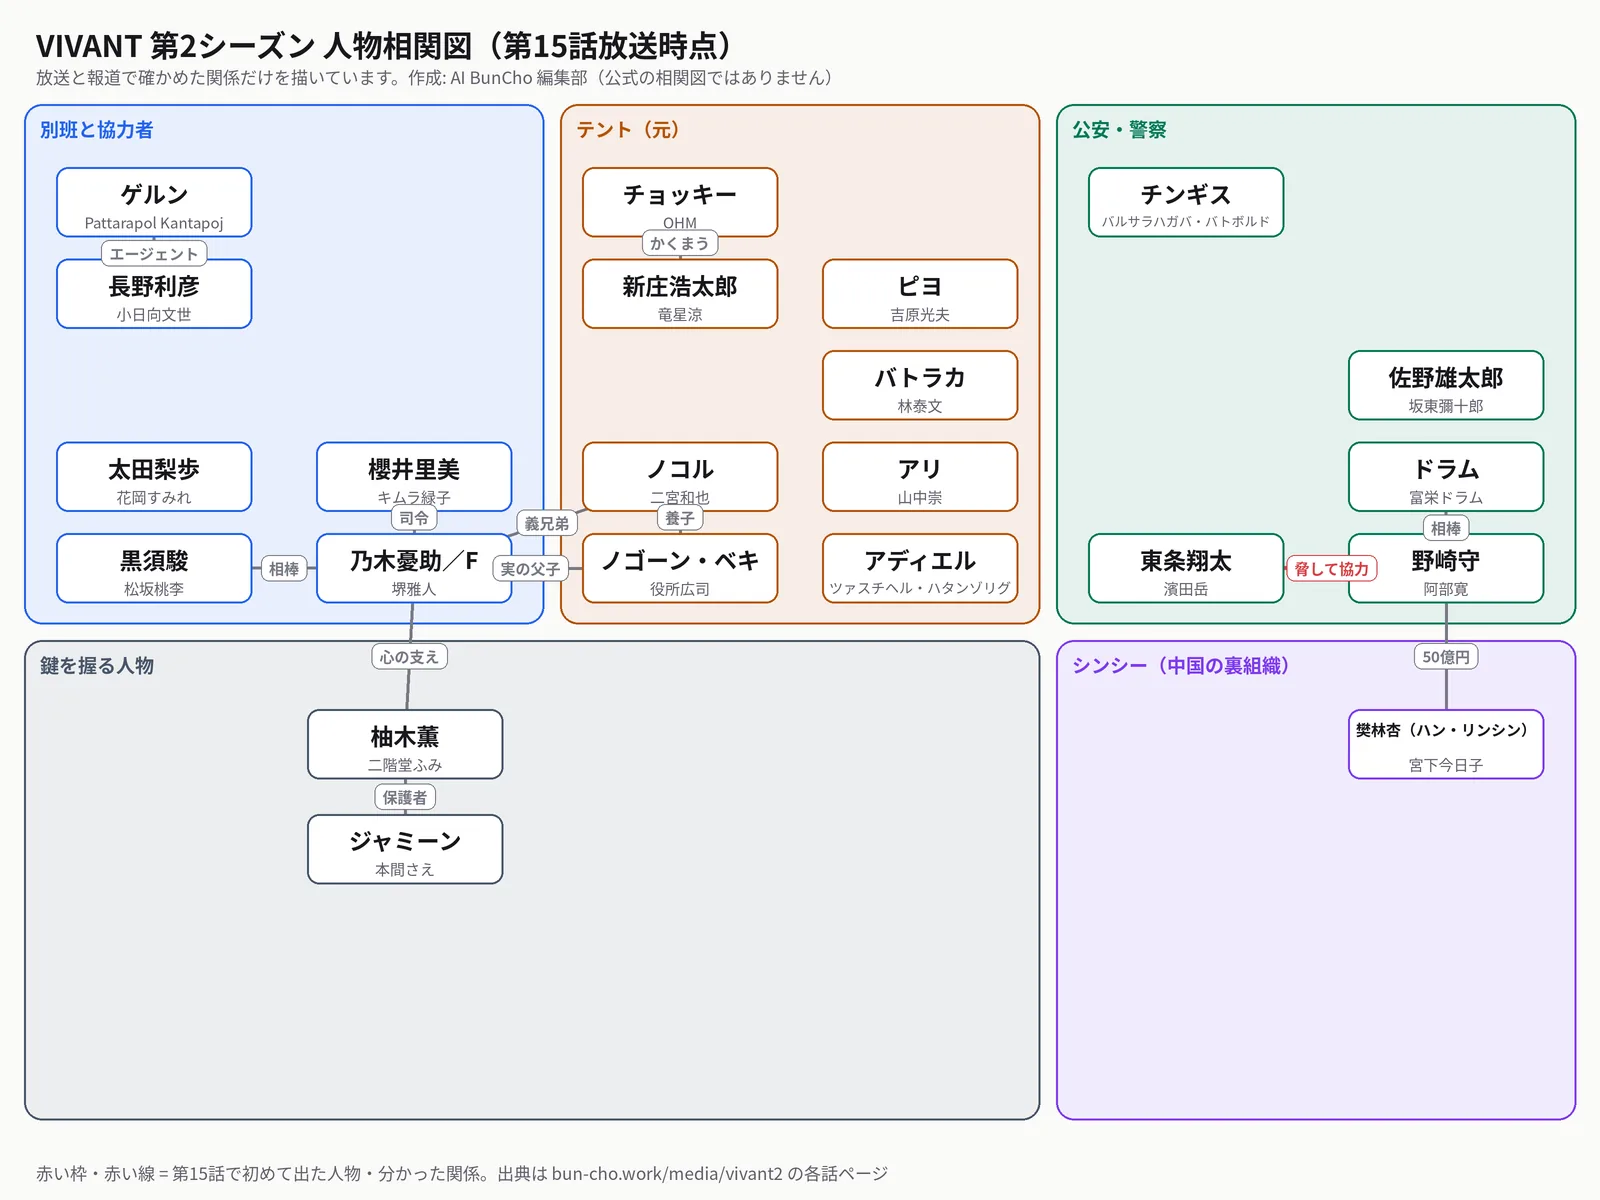The image size is (1600, 1200).
Task: Click the ドラム character card
Action: pos(1446,477)
